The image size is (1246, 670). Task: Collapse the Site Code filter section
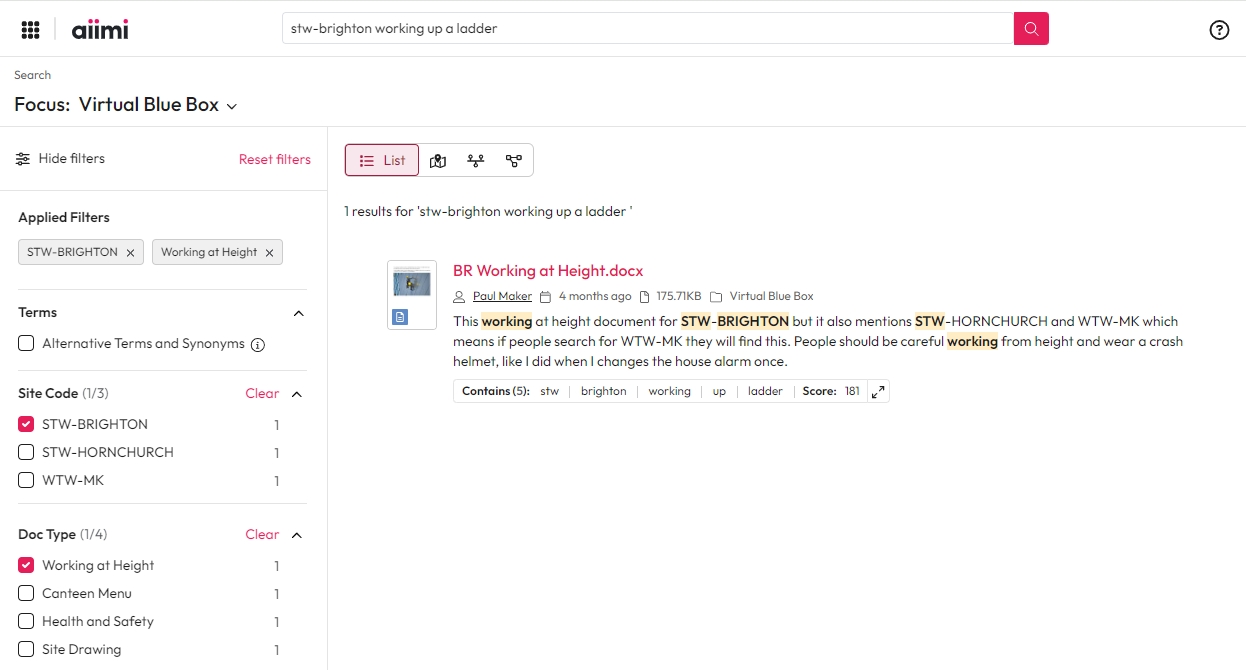coord(297,394)
